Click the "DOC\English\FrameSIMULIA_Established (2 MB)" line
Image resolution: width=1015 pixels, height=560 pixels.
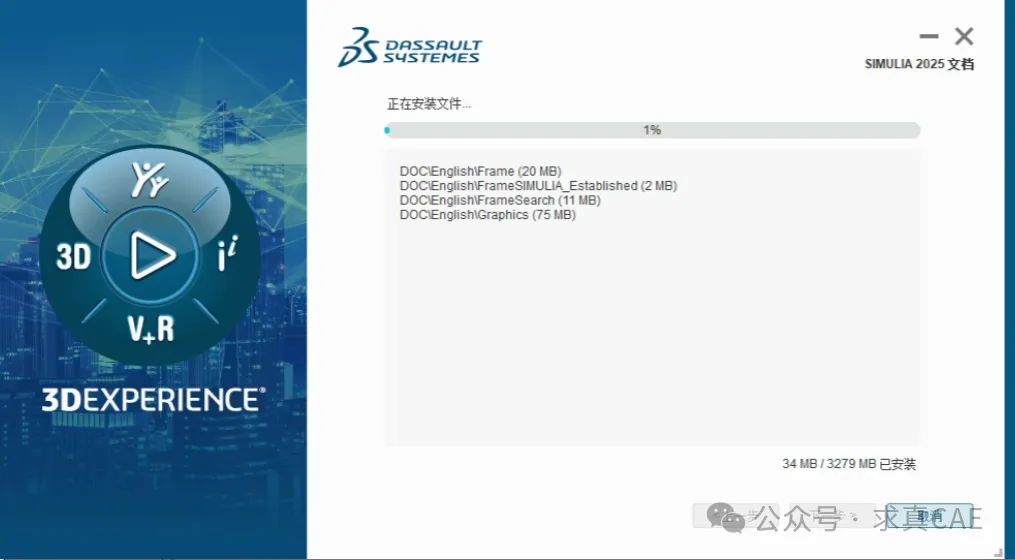click(538, 186)
